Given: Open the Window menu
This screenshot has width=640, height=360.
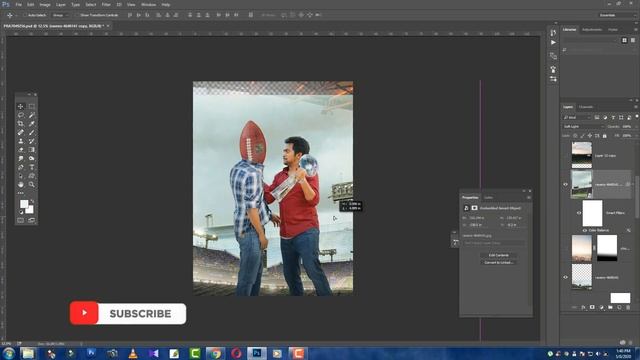Looking at the screenshot, I should point(148,4).
